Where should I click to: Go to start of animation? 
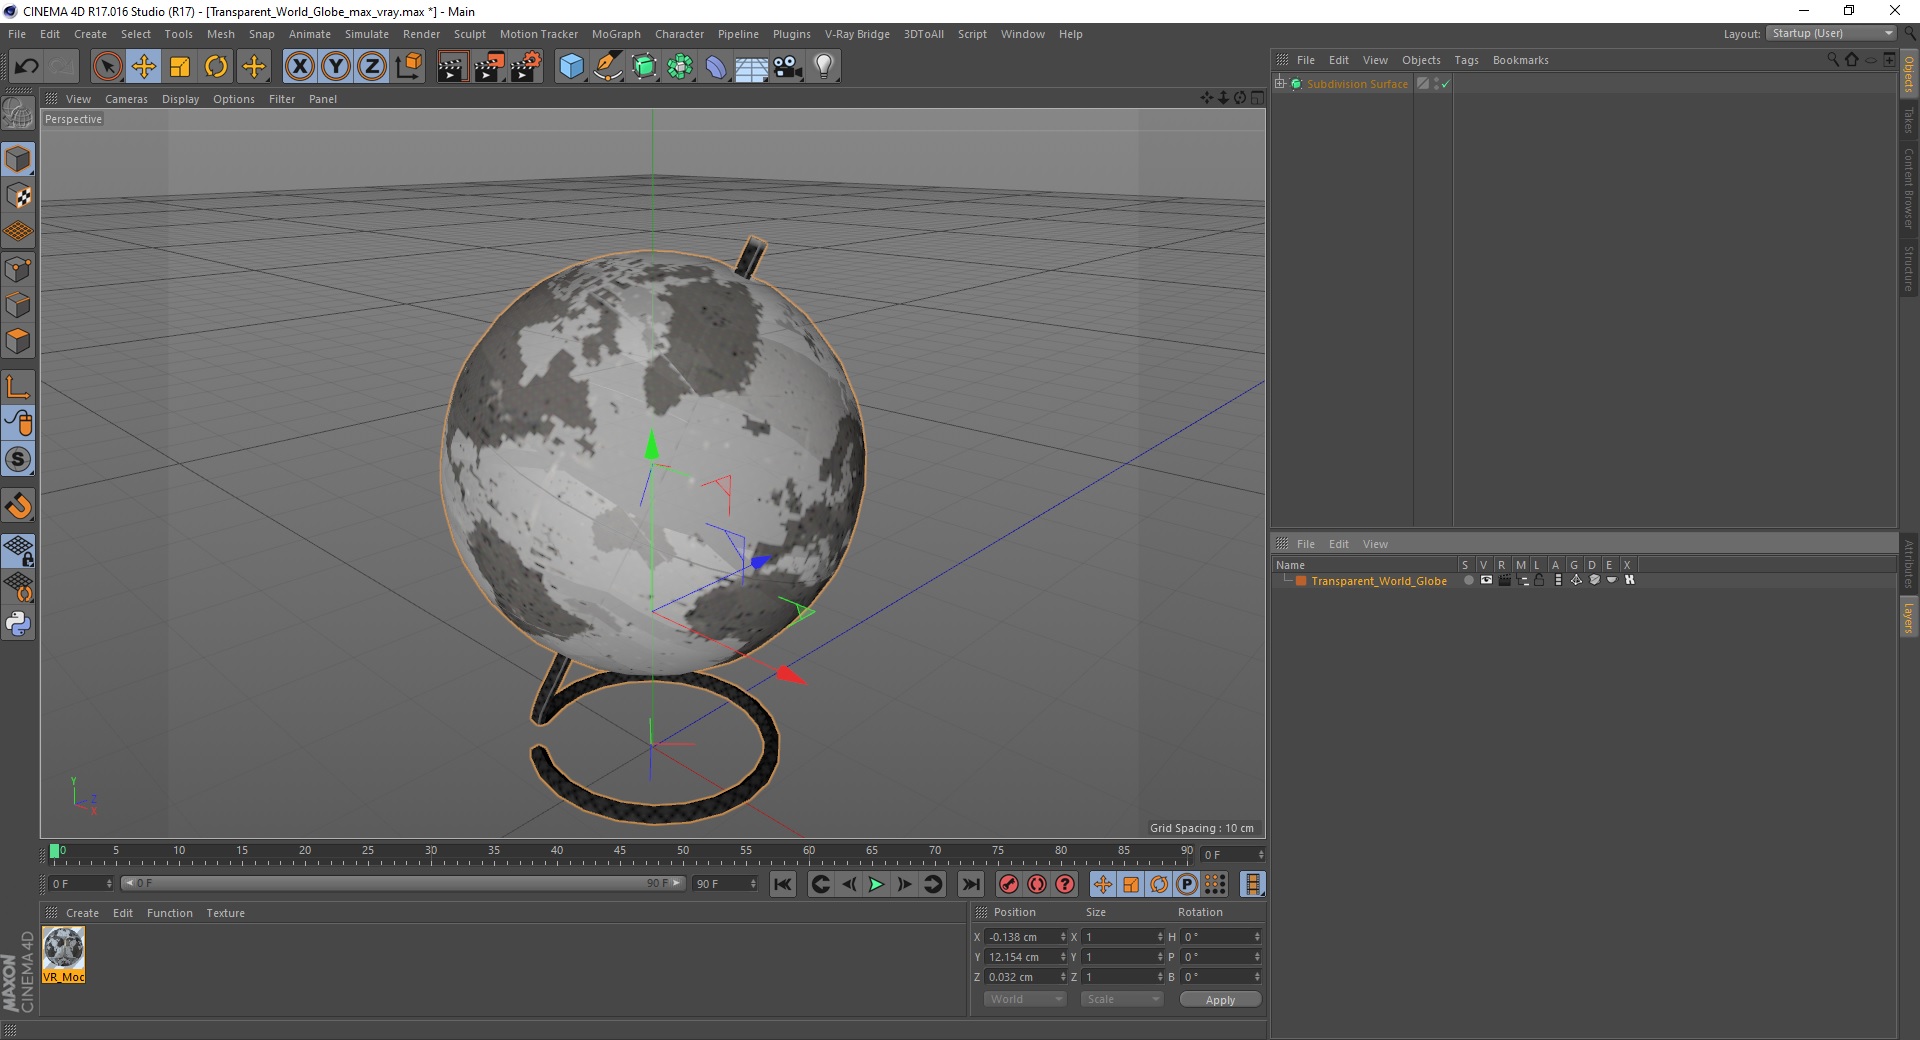(x=783, y=884)
